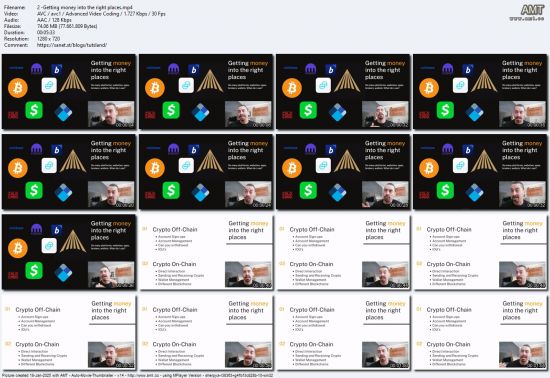Image resolution: width=550 pixels, height=378 pixels.
Task: Select the filename "2 -Getting money into the right places.mp4"
Action: 85,7
